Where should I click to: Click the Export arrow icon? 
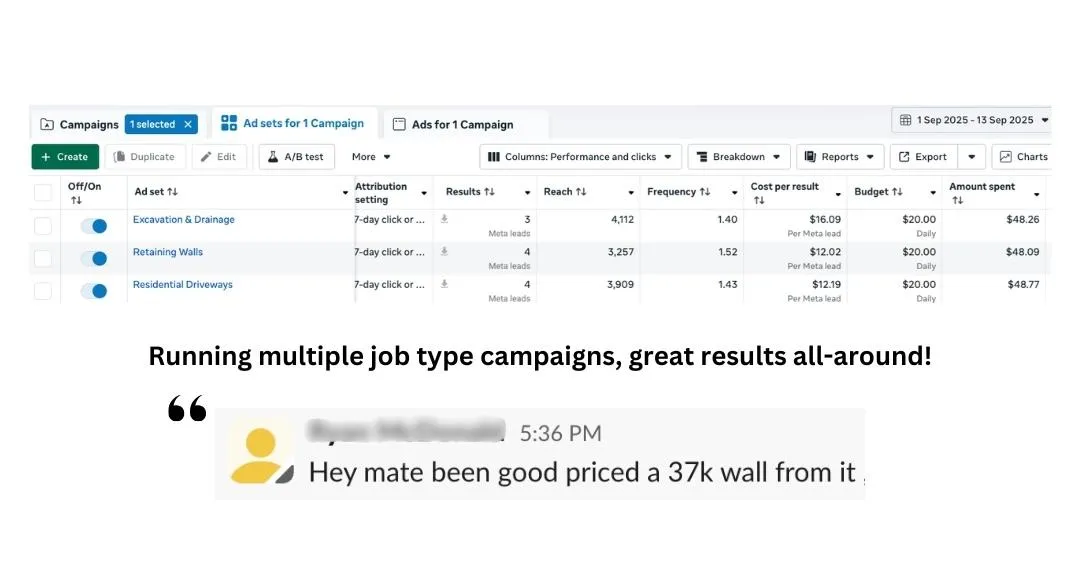click(903, 157)
